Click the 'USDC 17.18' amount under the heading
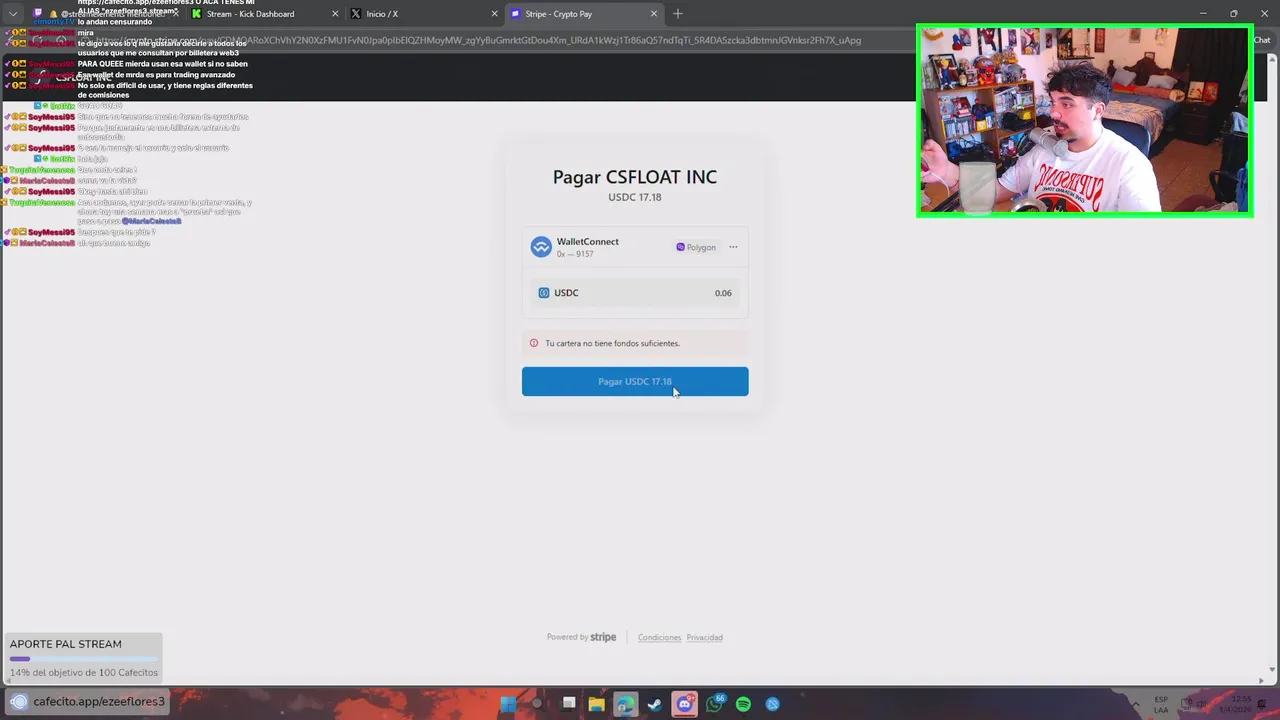Screen dimensions: 1280x720 click(635, 197)
